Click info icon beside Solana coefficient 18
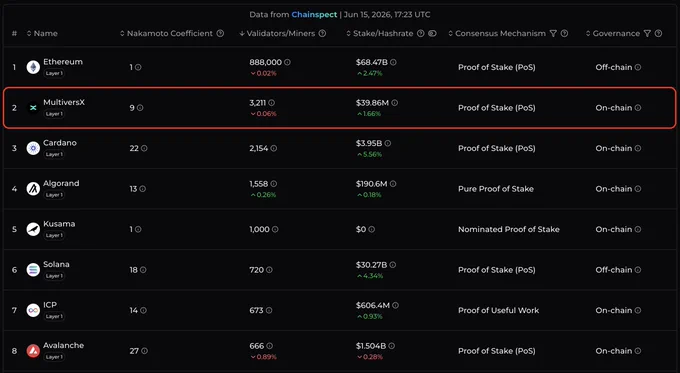Screen dimensions: 680x373 click(x=143, y=270)
